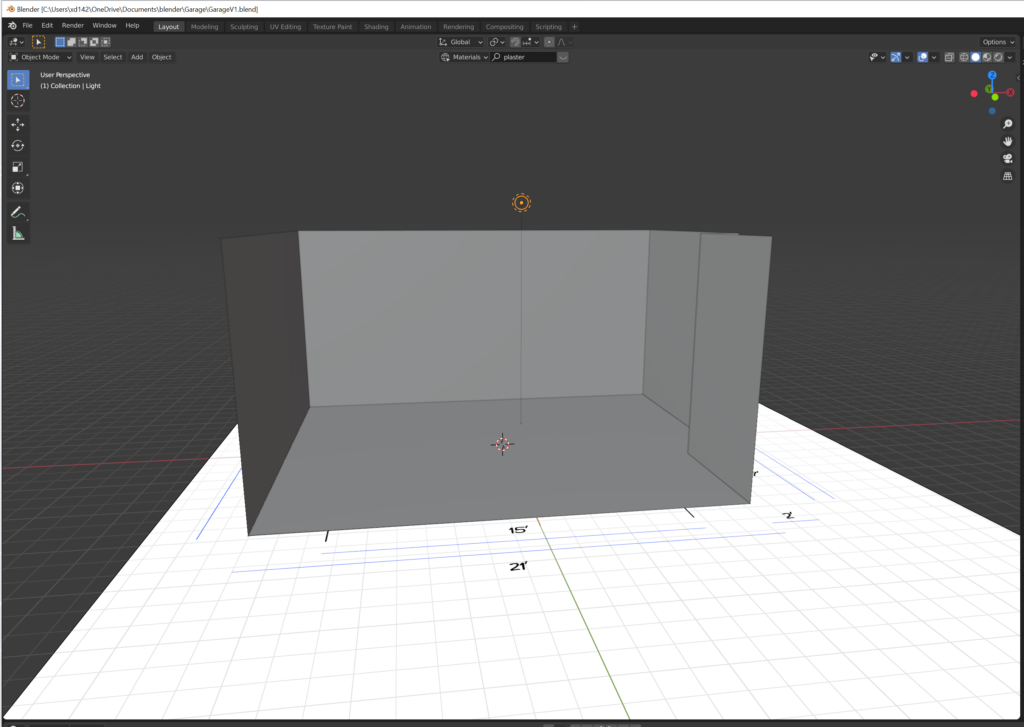The image size is (1024, 727).
Task: Click the red X axis gizmo ball
Action: pyautogui.click(x=1010, y=92)
